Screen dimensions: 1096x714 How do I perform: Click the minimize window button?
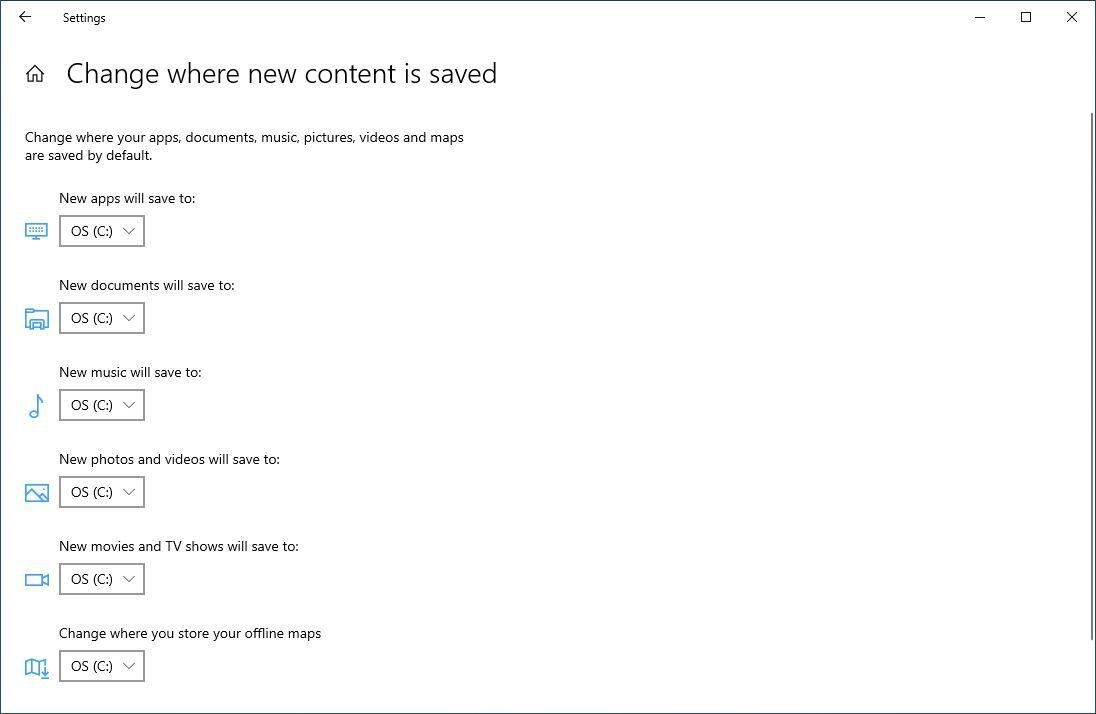979,17
